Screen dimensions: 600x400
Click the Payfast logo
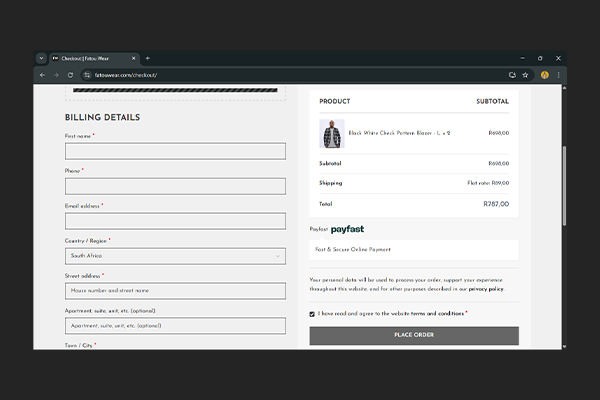point(347,229)
